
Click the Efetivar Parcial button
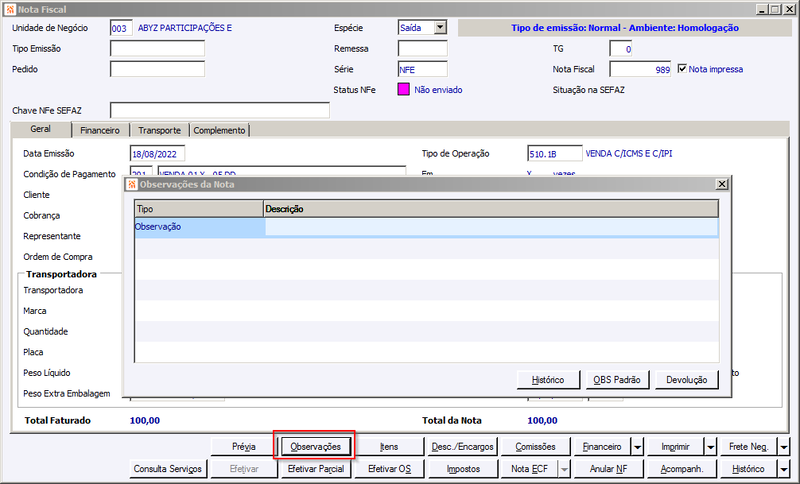coord(316,469)
